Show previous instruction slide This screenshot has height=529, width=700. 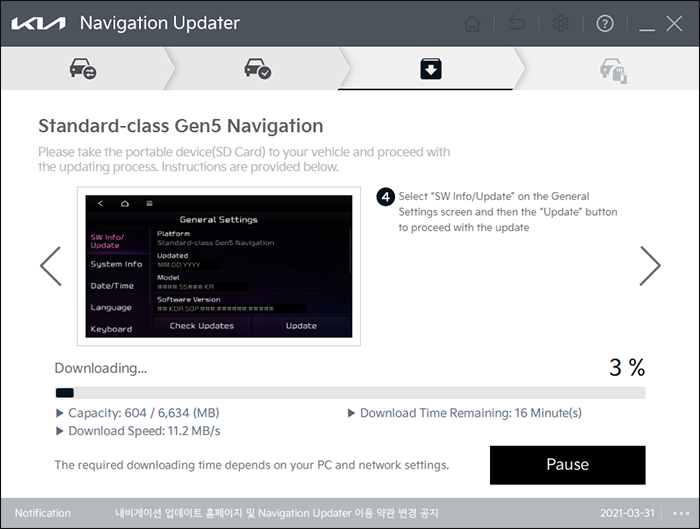pyautogui.click(x=51, y=266)
